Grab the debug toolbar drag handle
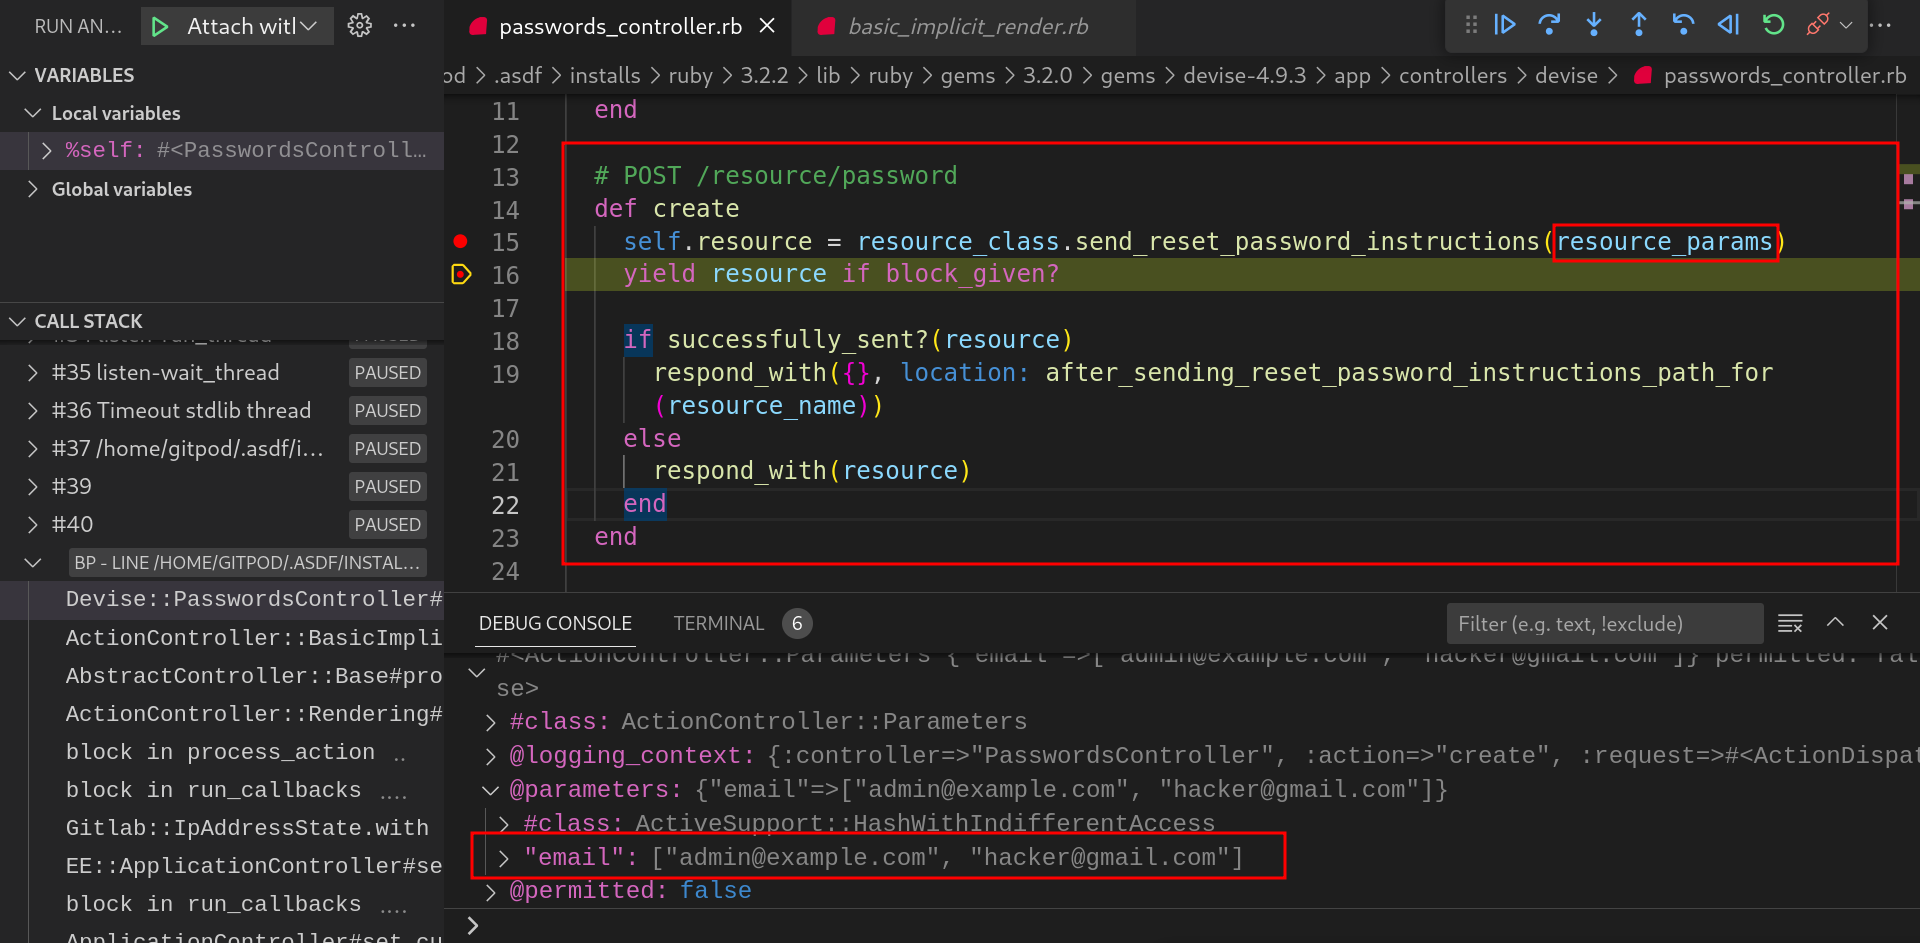Image resolution: width=1920 pixels, height=943 pixels. coord(1471,24)
